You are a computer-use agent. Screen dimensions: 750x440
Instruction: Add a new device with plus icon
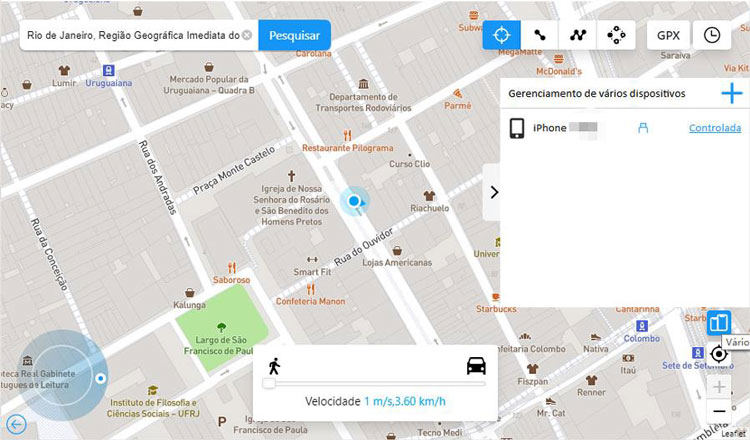pos(732,94)
